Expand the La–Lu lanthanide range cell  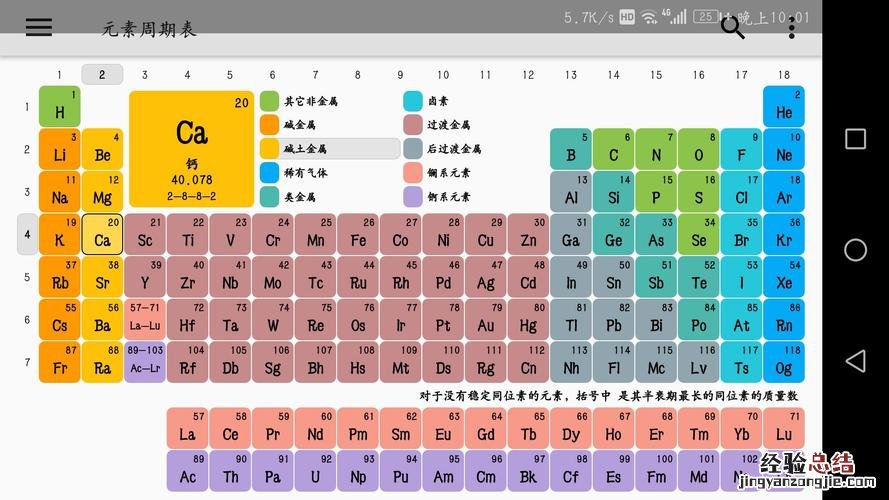coord(145,320)
